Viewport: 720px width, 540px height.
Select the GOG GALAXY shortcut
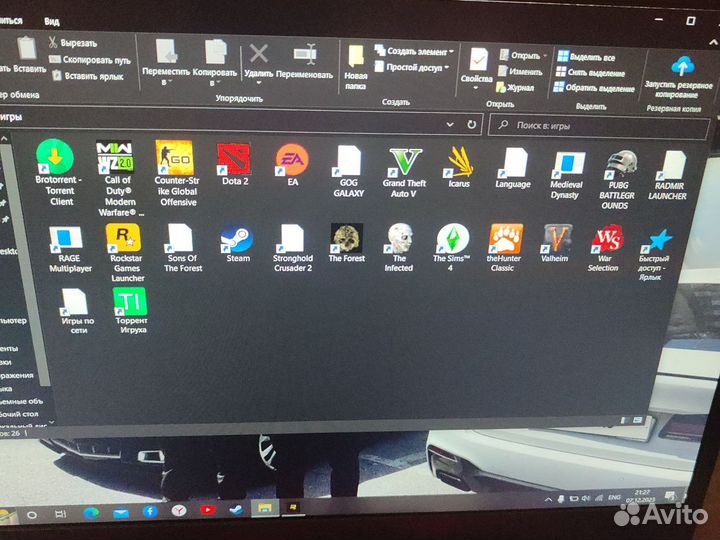coord(349,171)
